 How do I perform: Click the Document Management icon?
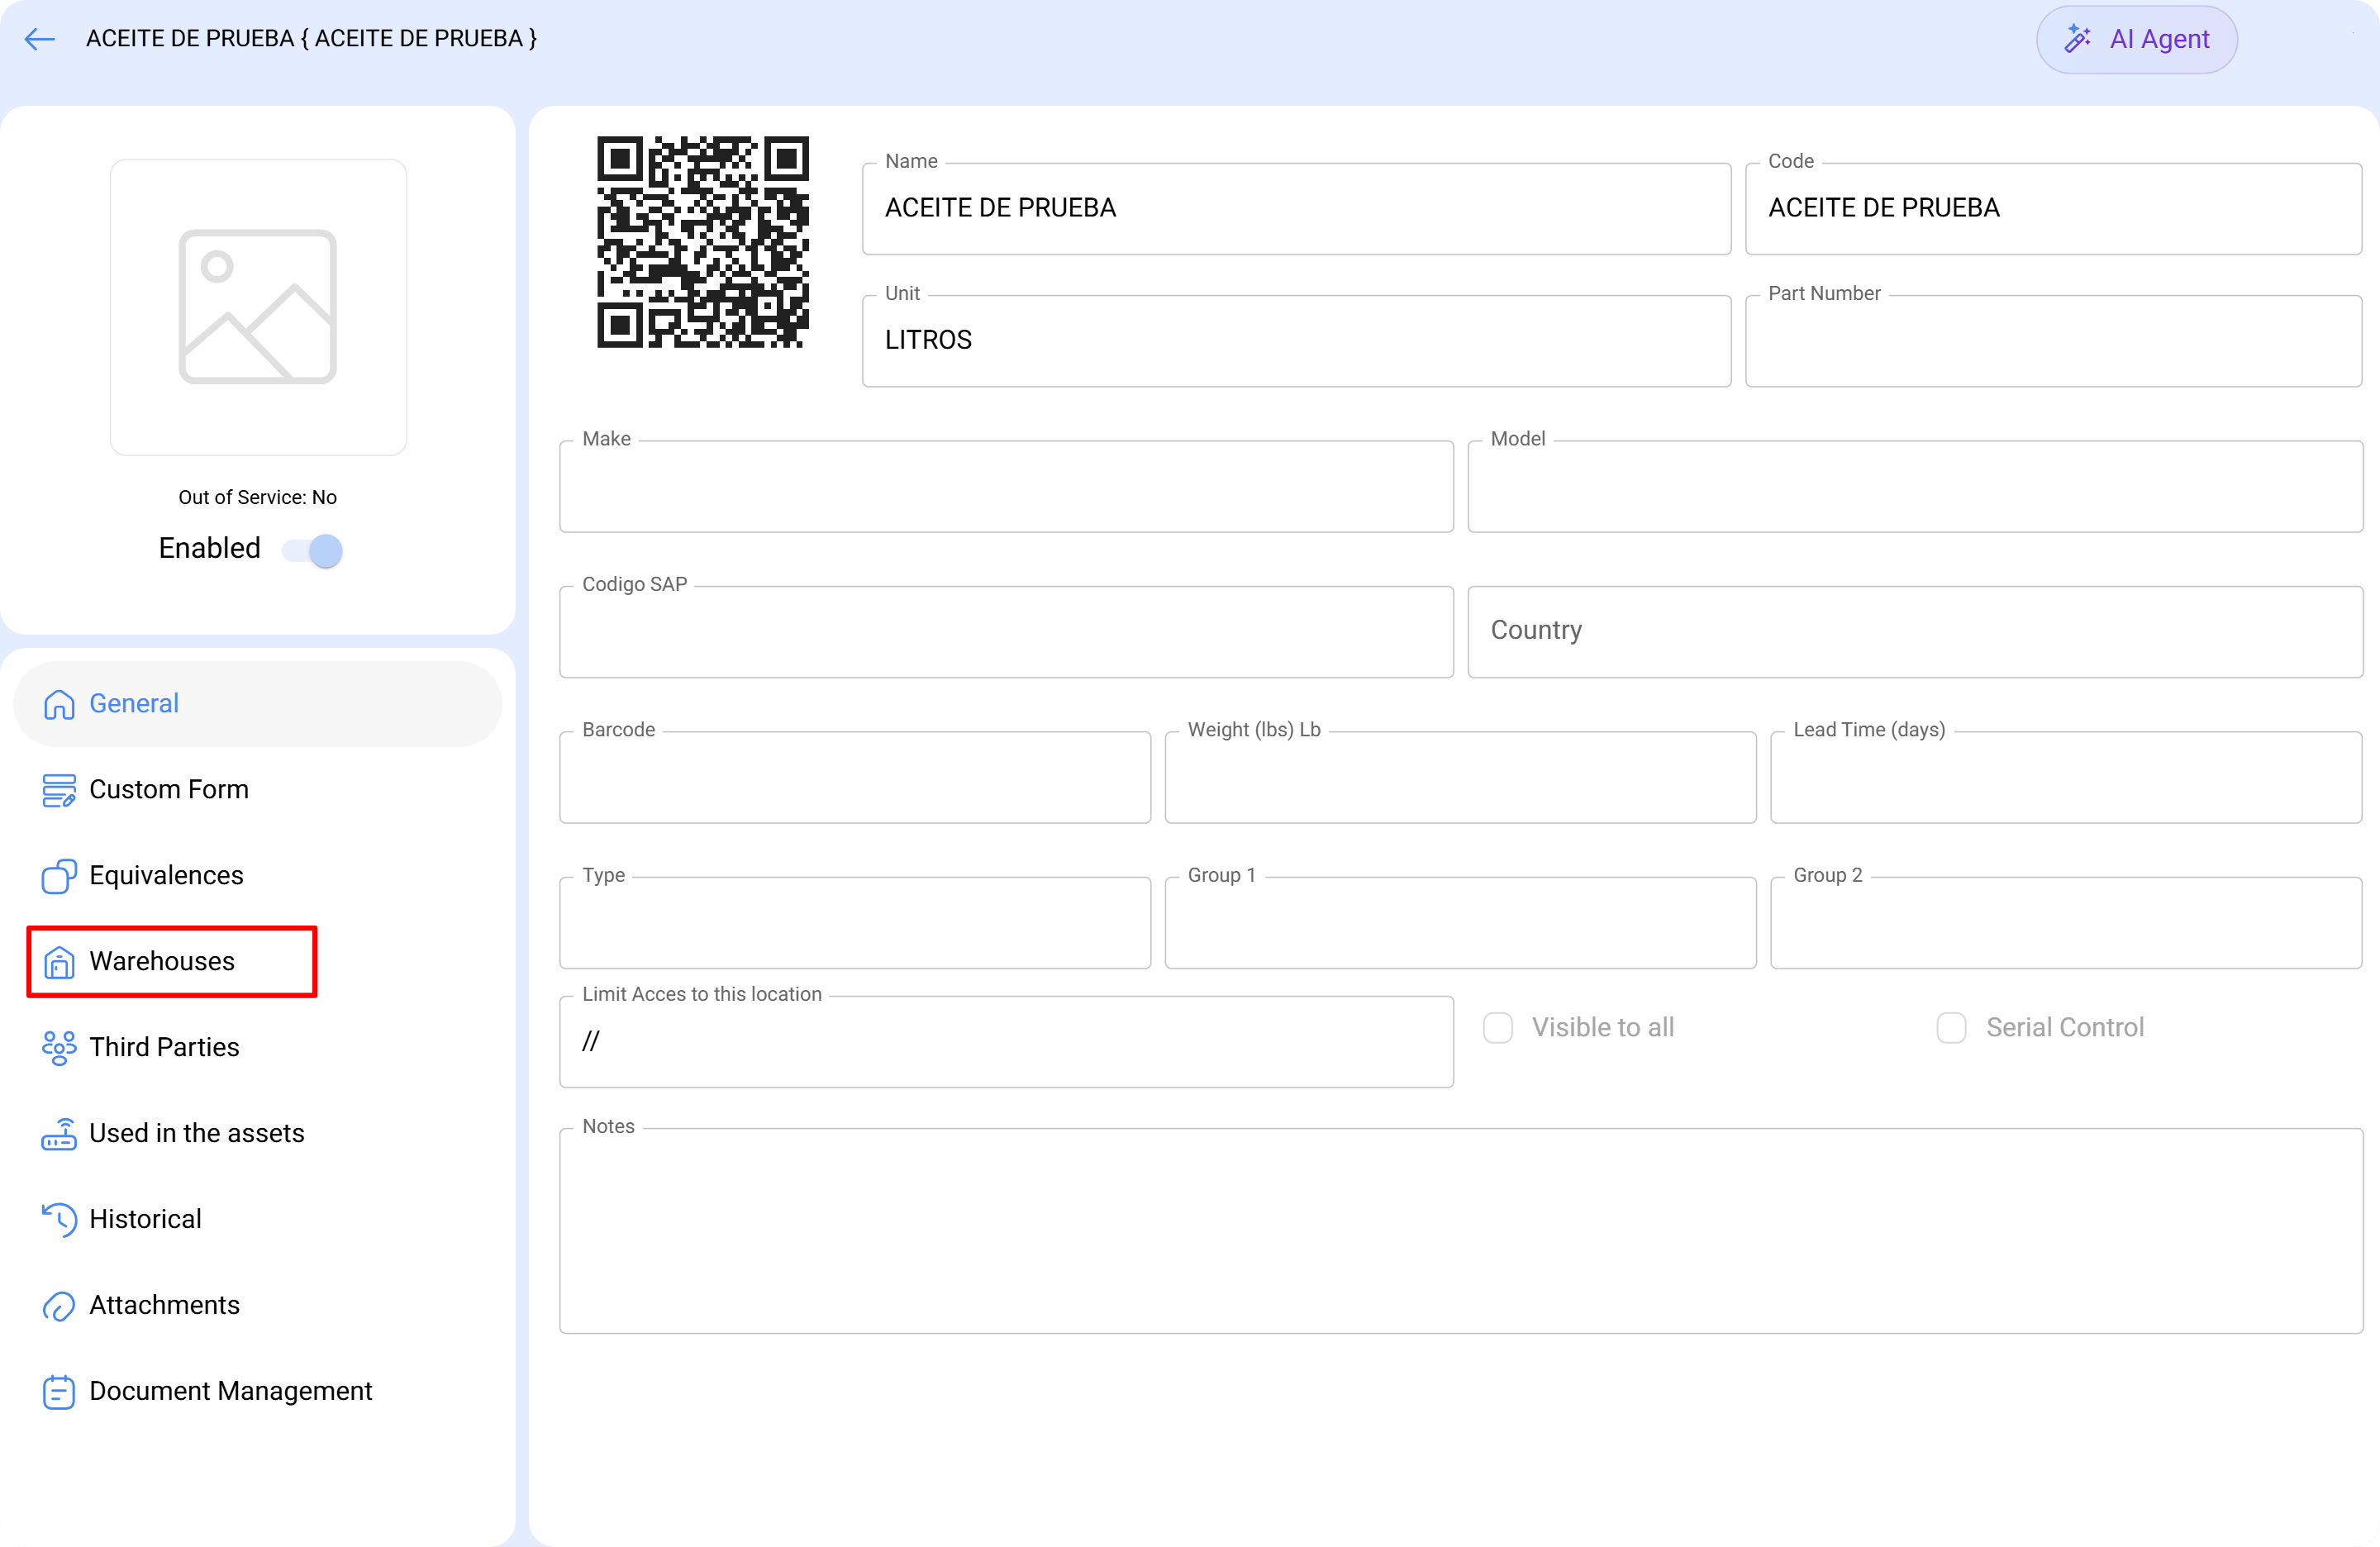coord(58,1391)
